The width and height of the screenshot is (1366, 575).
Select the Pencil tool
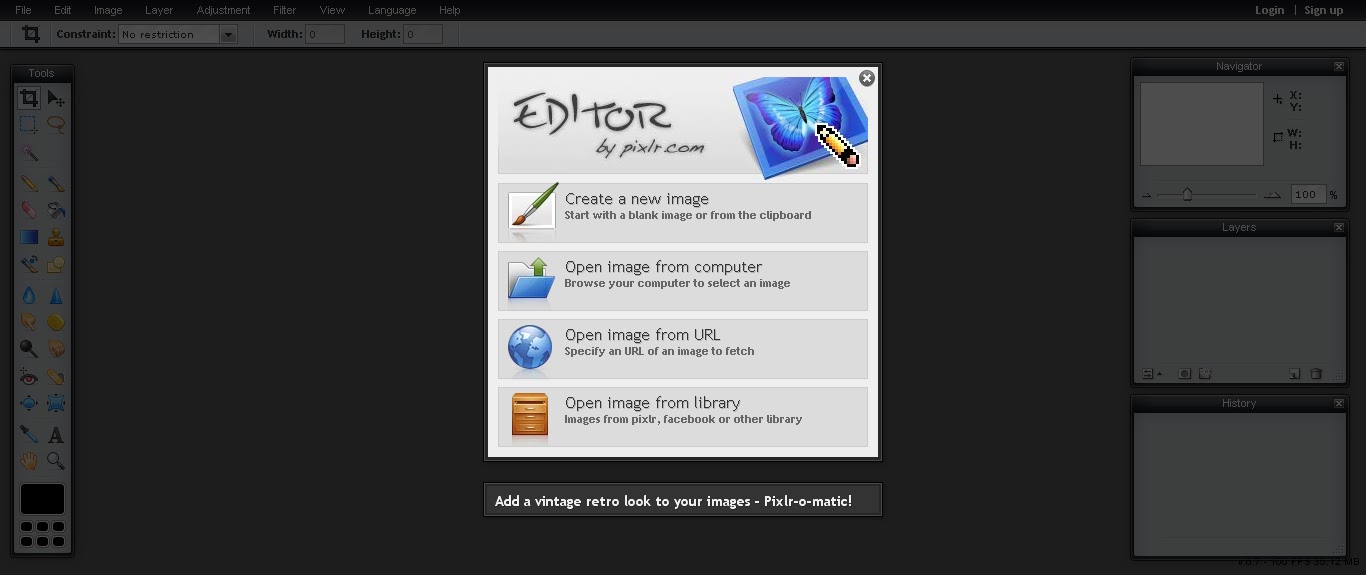click(x=29, y=184)
